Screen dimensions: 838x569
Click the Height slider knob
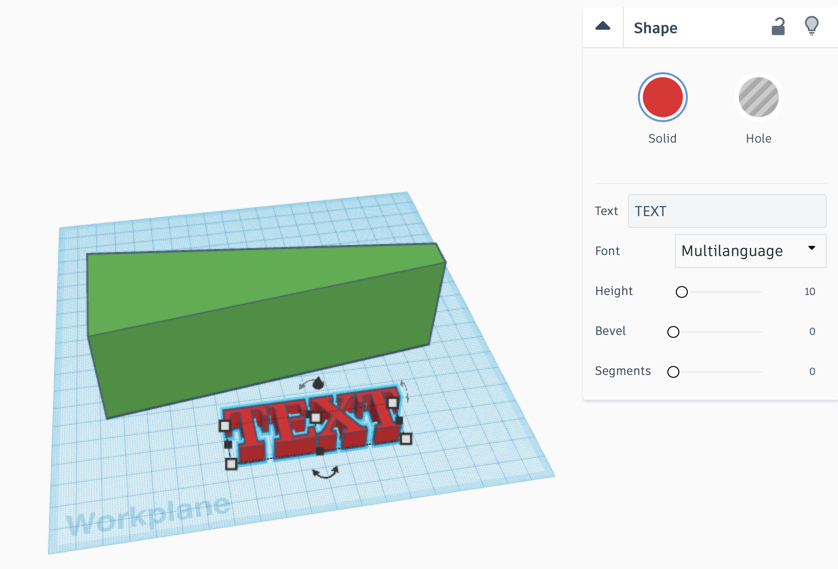click(682, 292)
